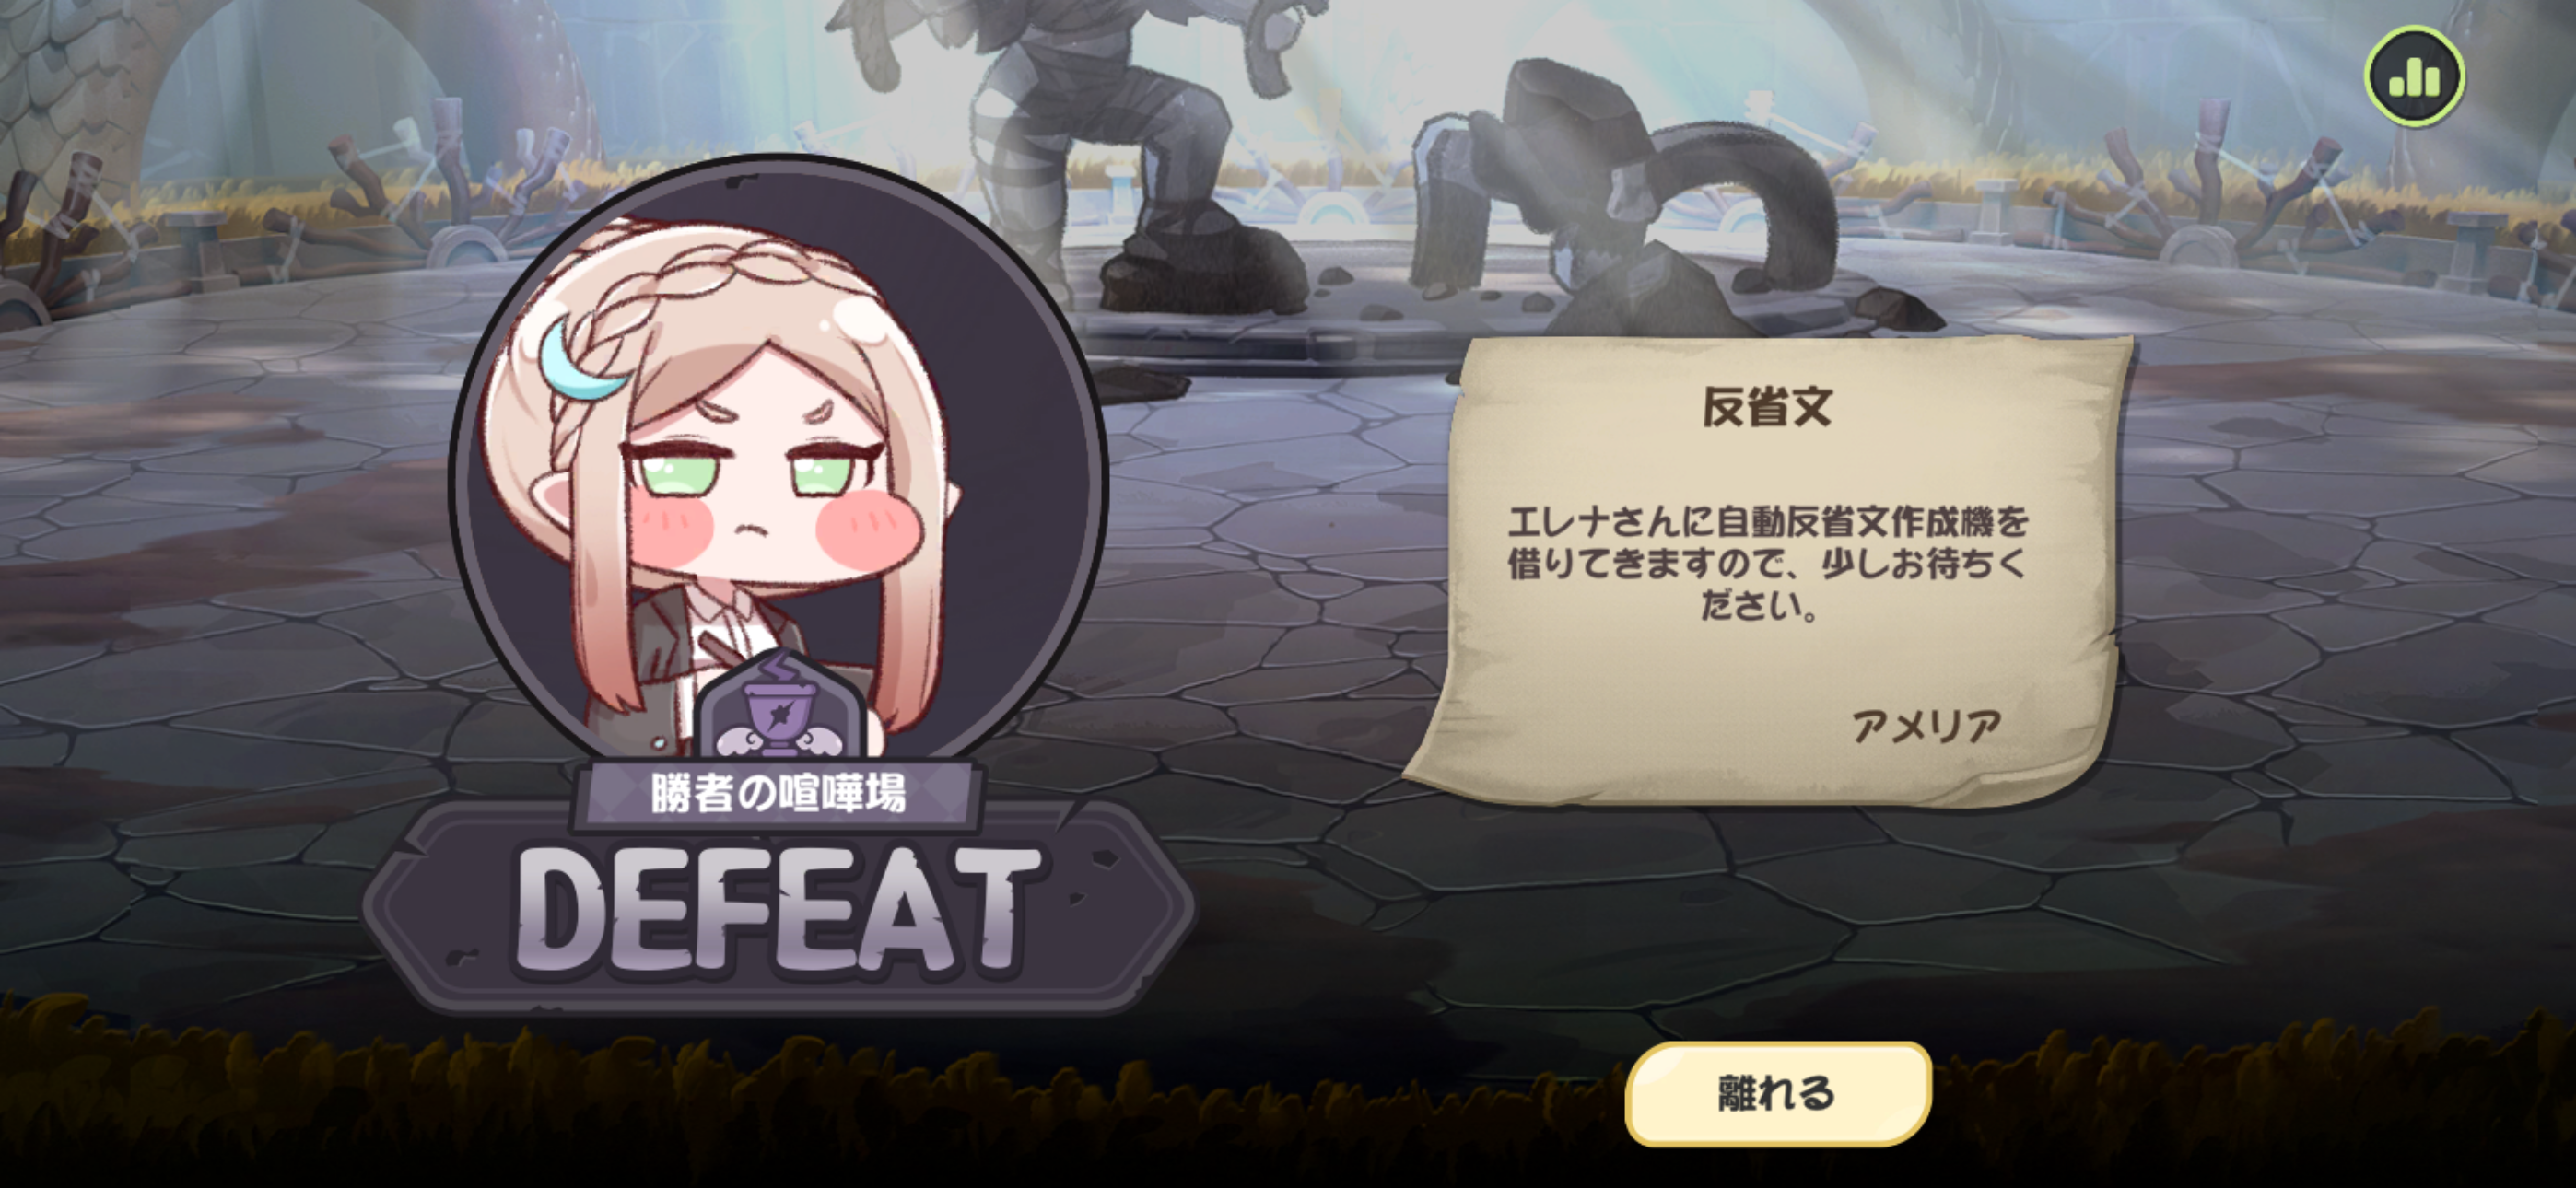Screen dimensions: 2576x1188
Task: Tap the reflection note message text
Action: click(x=1766, y=563)
